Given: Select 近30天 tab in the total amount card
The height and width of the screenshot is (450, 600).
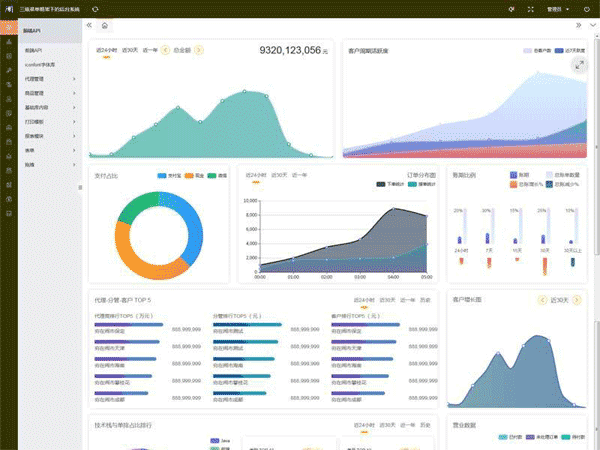Looking at the screenshot, I should (130, 49).
